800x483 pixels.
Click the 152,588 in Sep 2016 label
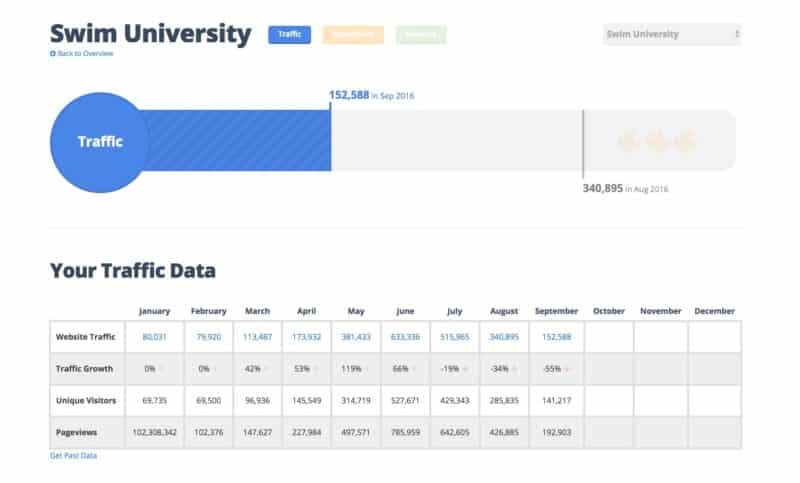371,95
